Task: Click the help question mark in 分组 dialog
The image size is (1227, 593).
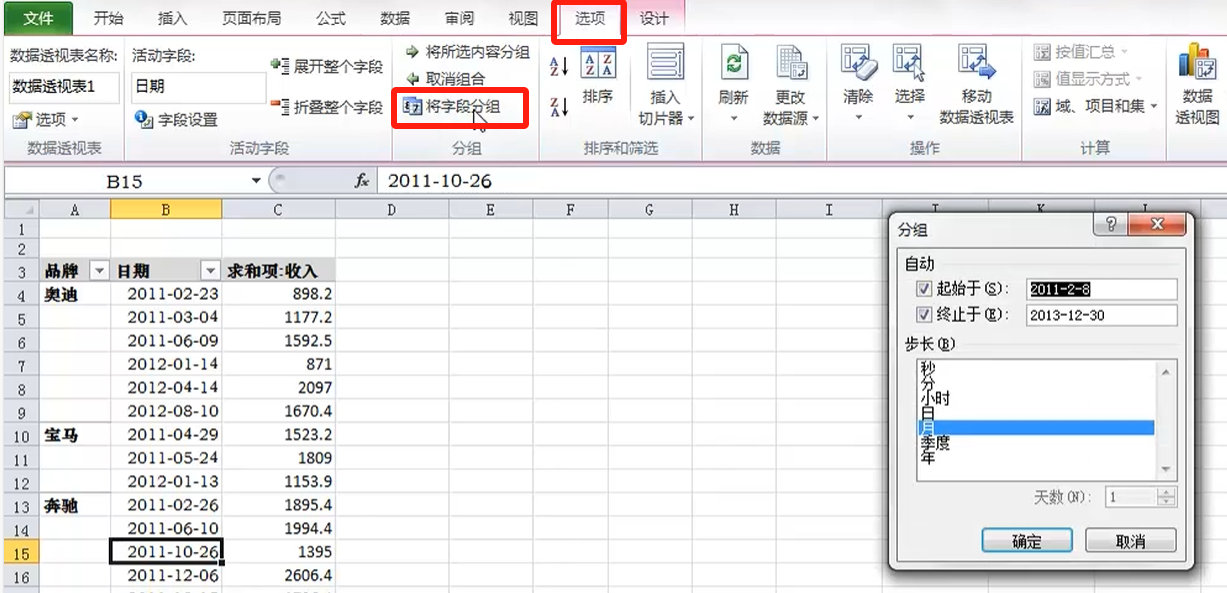Action: [x=1110, y=224]
